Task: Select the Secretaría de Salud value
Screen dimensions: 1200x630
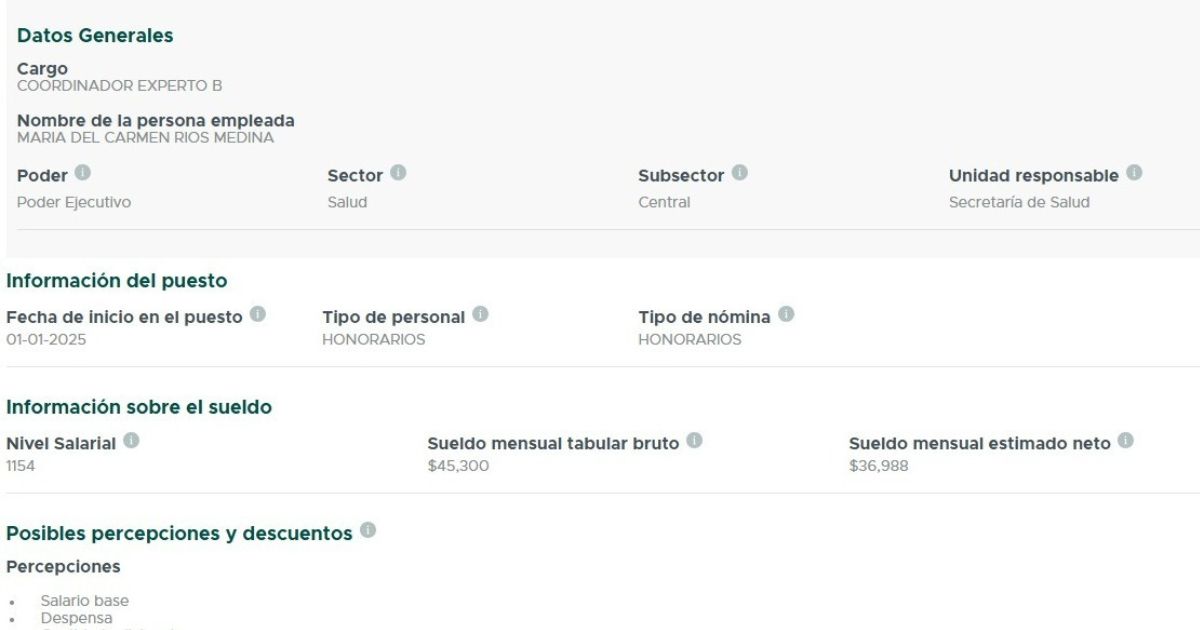Action: [x=1018, y=202]
